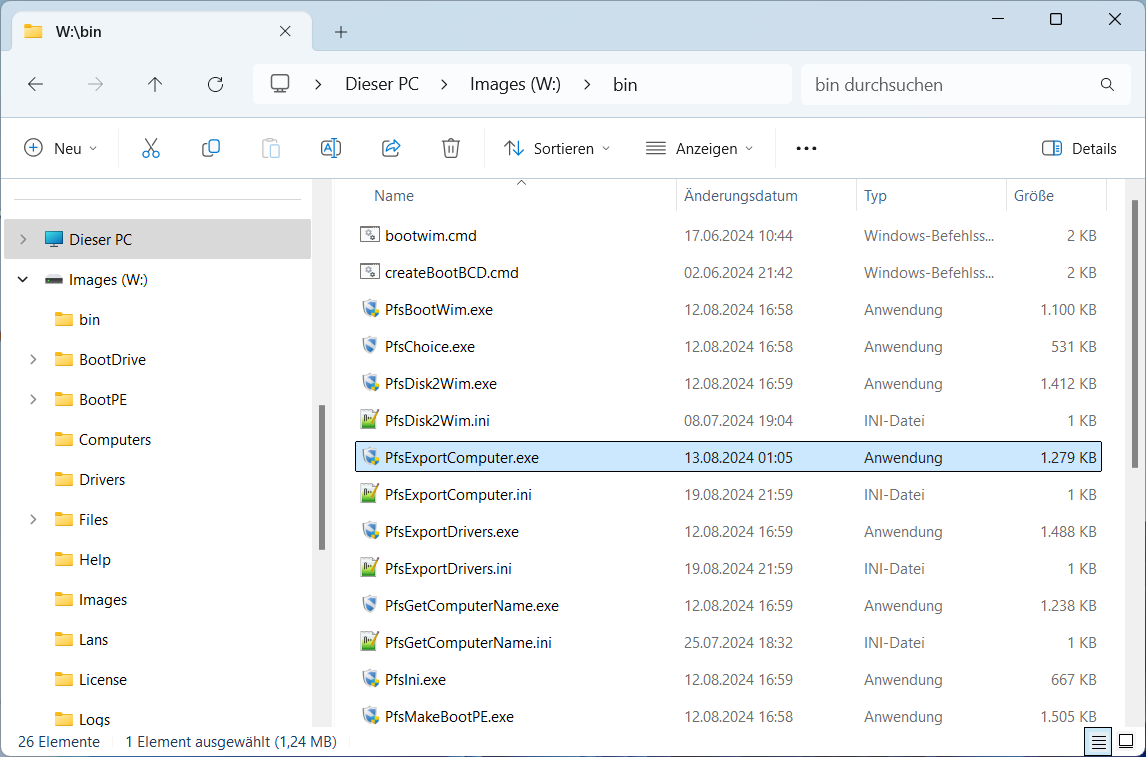
Task: Collapse the Images (W:) drive node
Action: click(x=23, y=280)
